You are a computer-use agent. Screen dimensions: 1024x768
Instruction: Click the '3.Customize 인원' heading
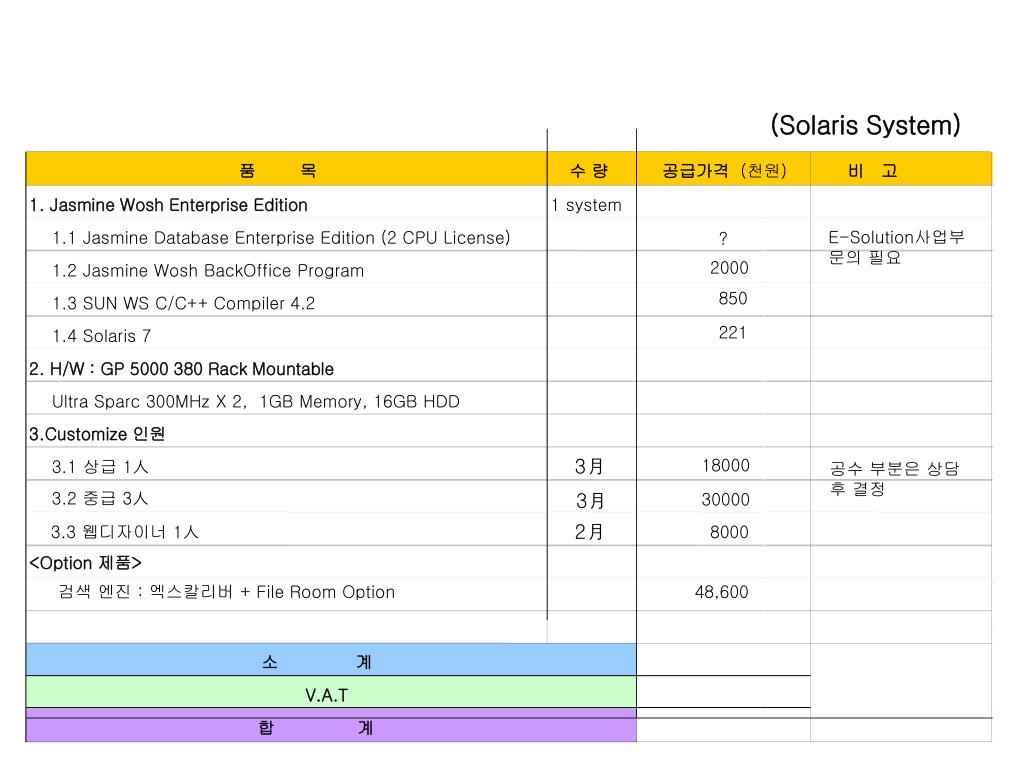point(97,434)
